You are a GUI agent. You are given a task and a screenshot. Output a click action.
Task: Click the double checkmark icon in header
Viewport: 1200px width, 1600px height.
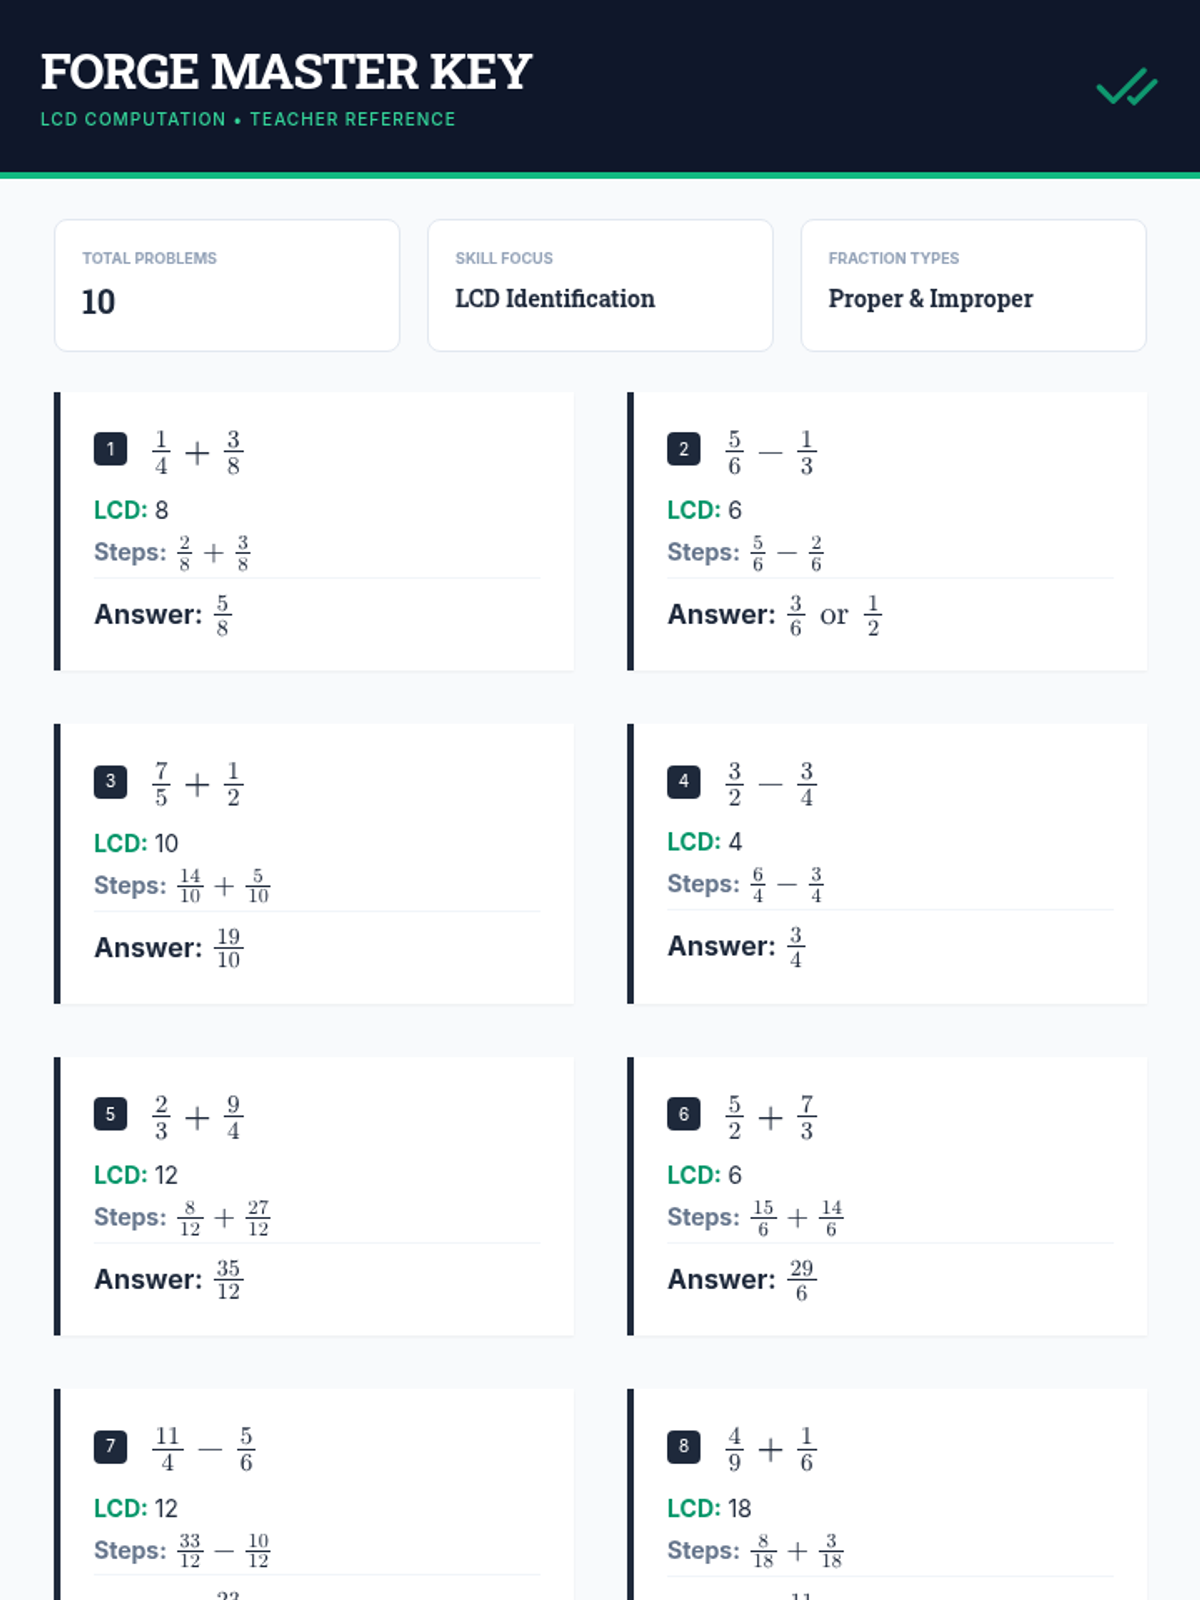(1127, 88)
